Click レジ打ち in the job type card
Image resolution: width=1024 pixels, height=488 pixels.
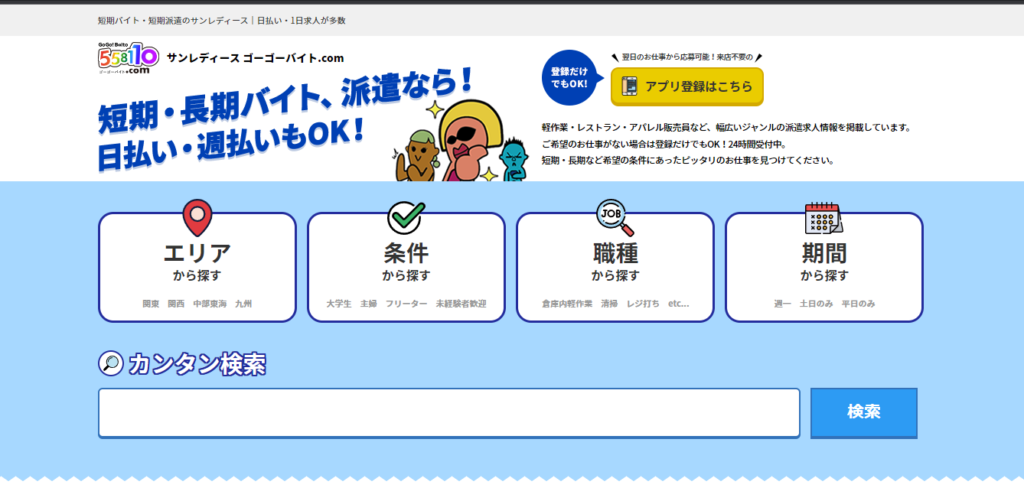(x=643, y=304)
